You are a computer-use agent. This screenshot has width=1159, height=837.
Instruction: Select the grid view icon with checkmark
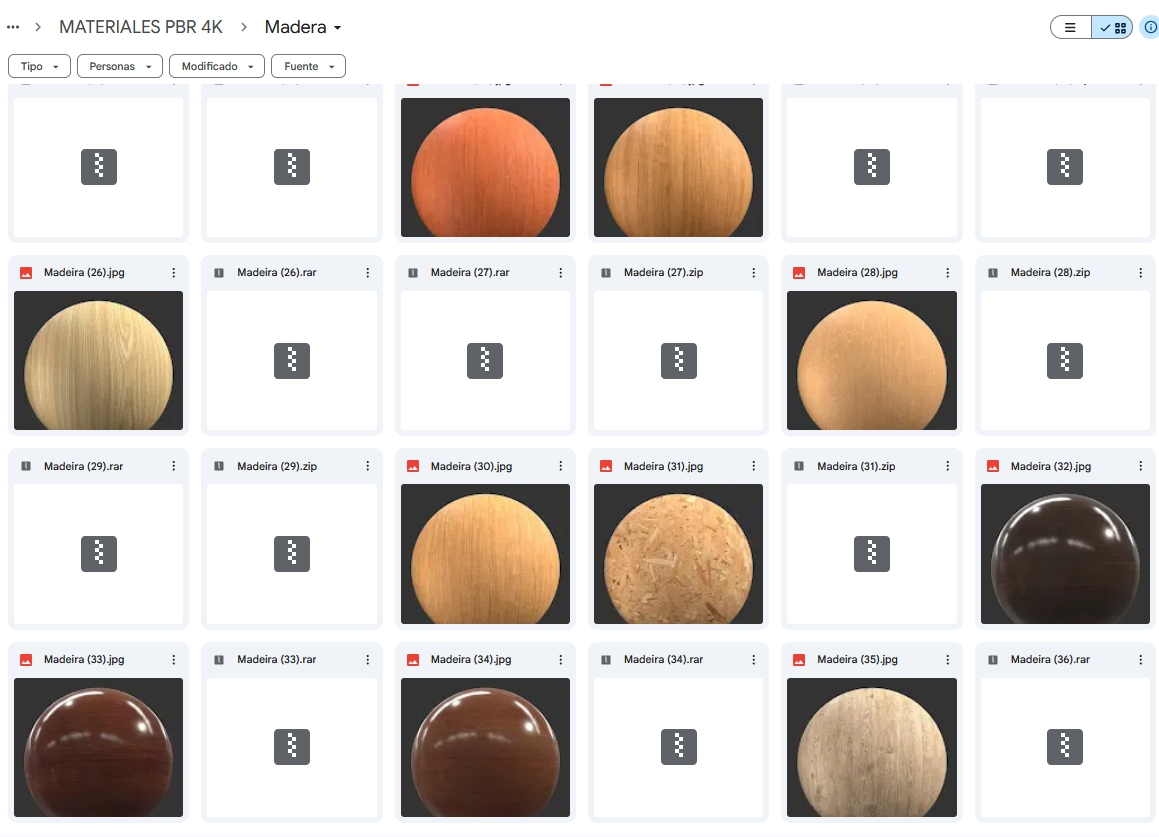1113,27
